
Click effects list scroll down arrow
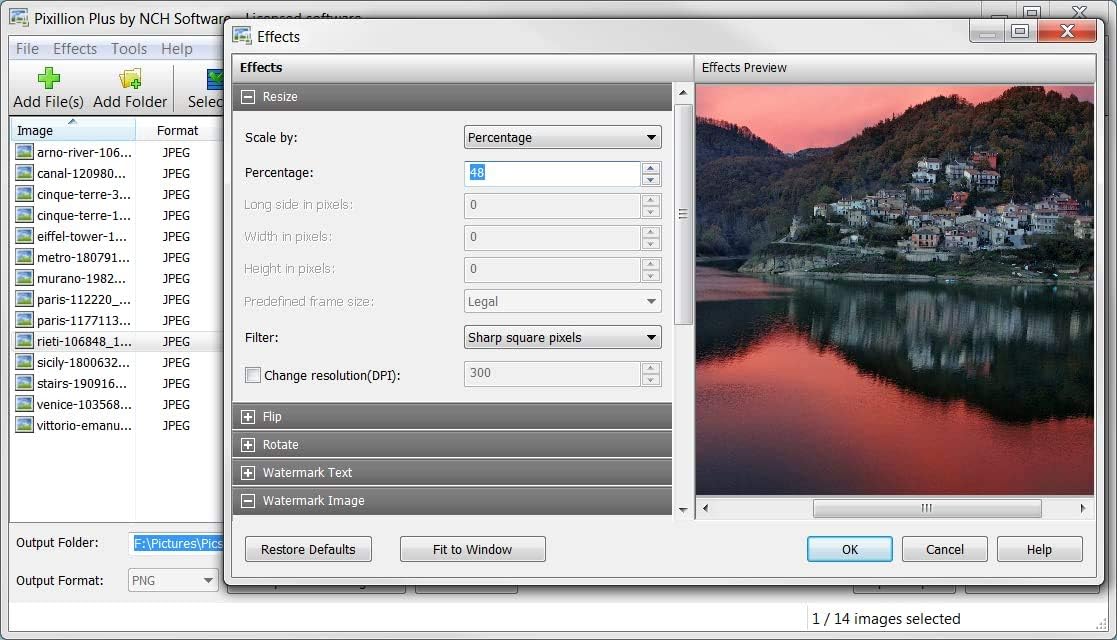click(x=683, y=510)
